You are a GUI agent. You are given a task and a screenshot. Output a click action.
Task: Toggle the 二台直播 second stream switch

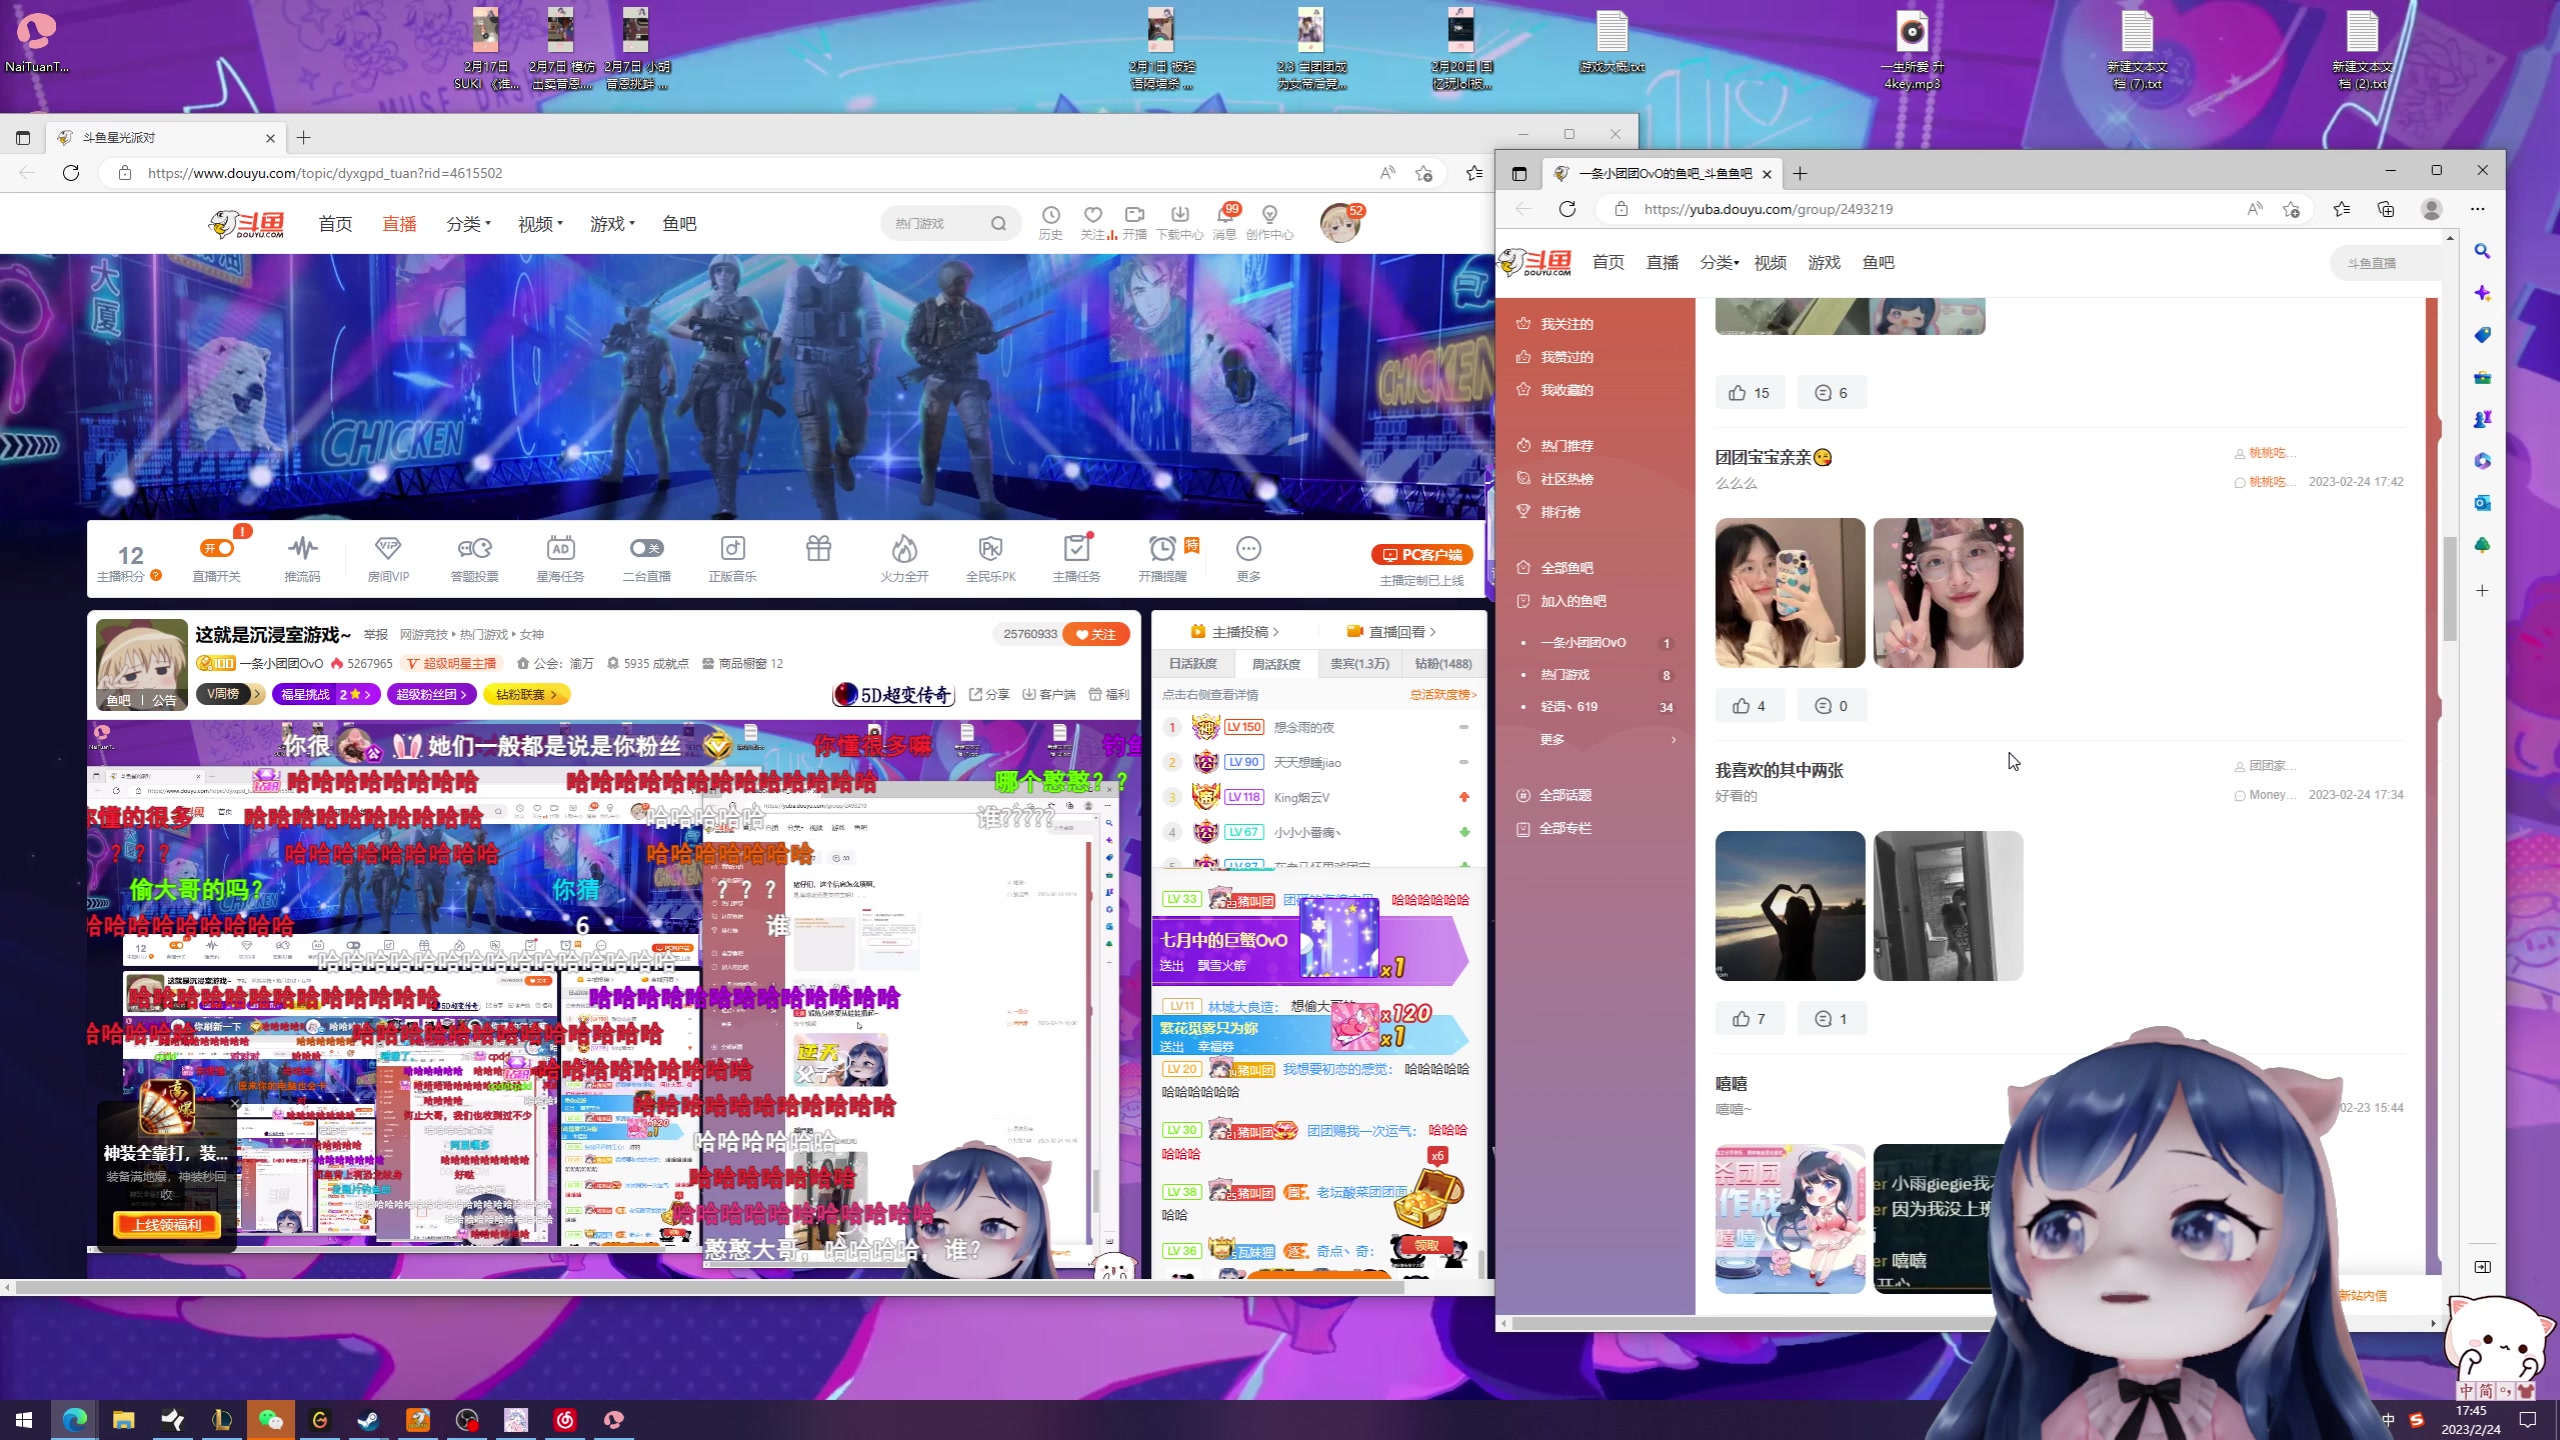pyautogui.click(x=646, y=548)
